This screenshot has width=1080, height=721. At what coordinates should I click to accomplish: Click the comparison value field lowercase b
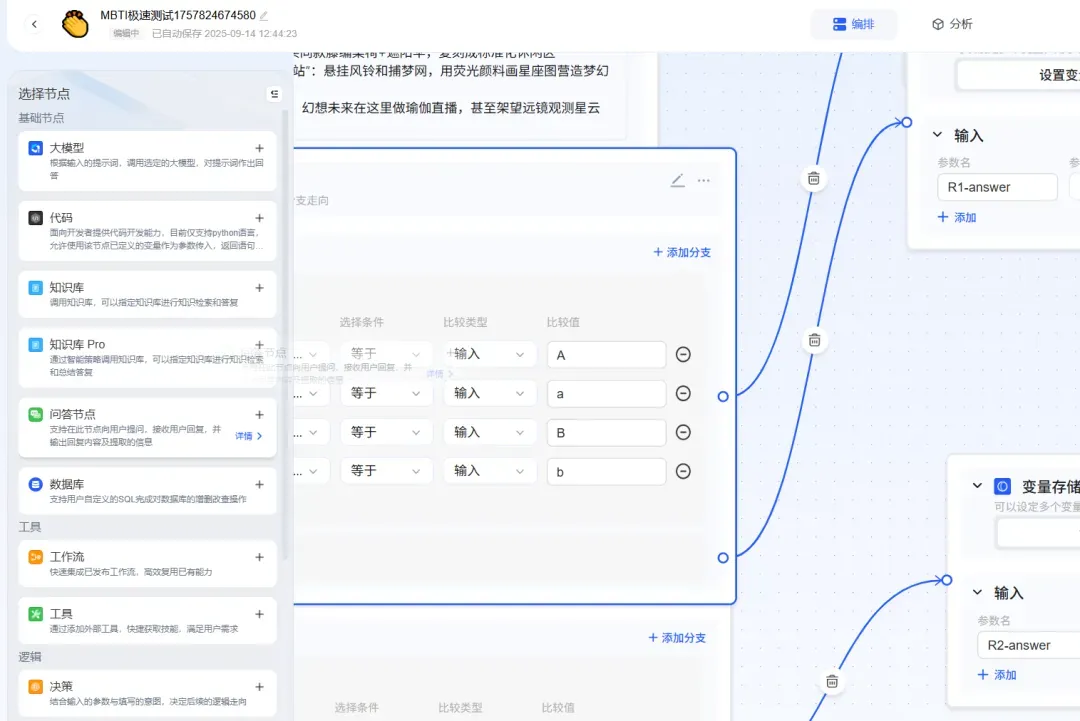pos(607,472)
